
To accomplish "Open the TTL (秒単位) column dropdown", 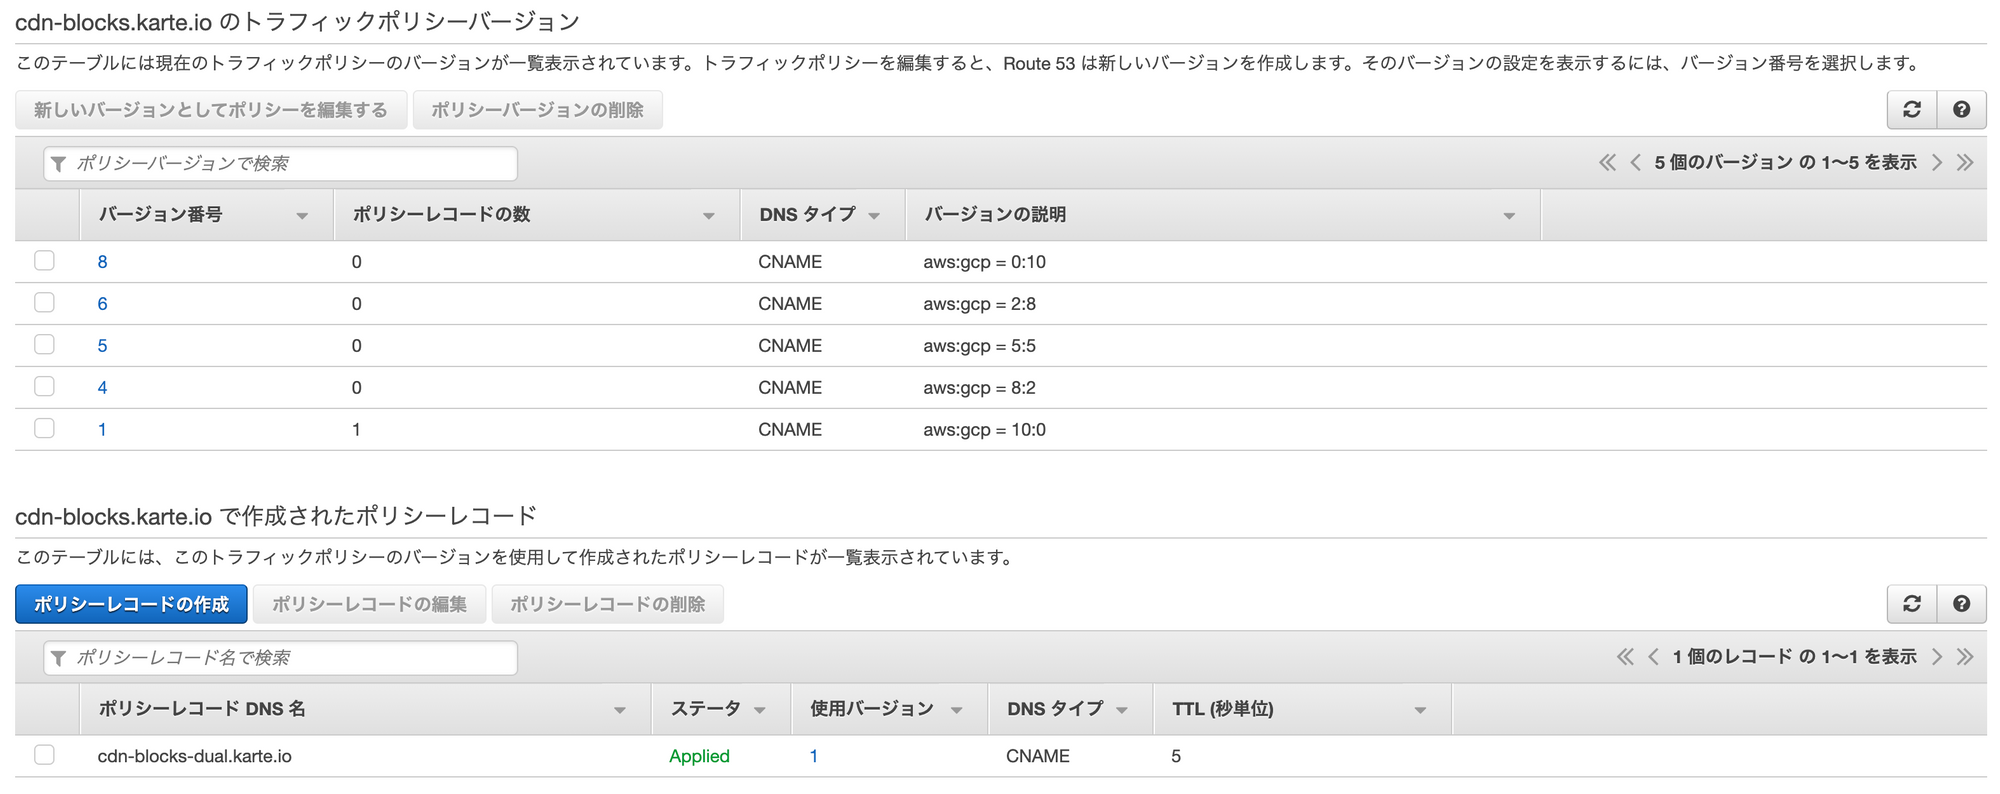I will tap(1420, 710).
